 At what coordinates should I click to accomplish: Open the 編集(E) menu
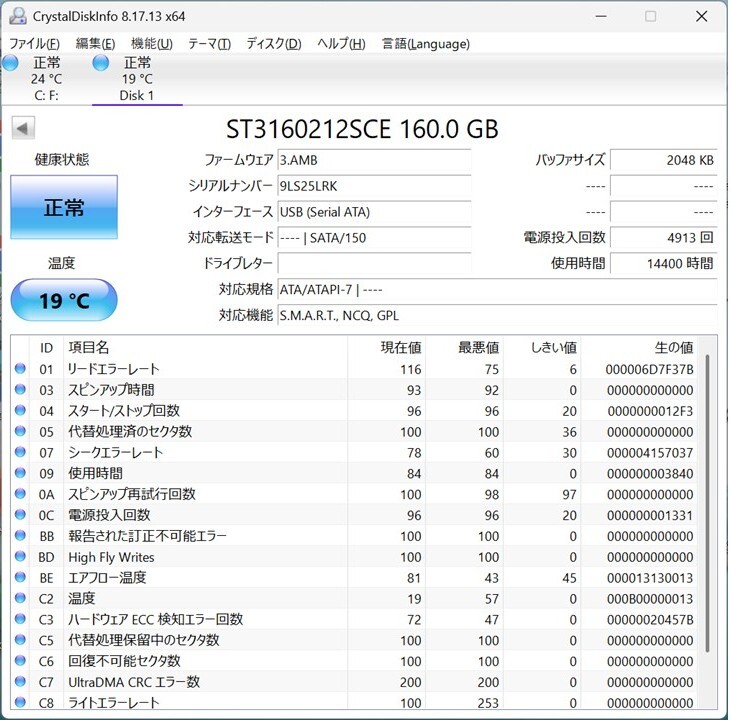[96, 44]
